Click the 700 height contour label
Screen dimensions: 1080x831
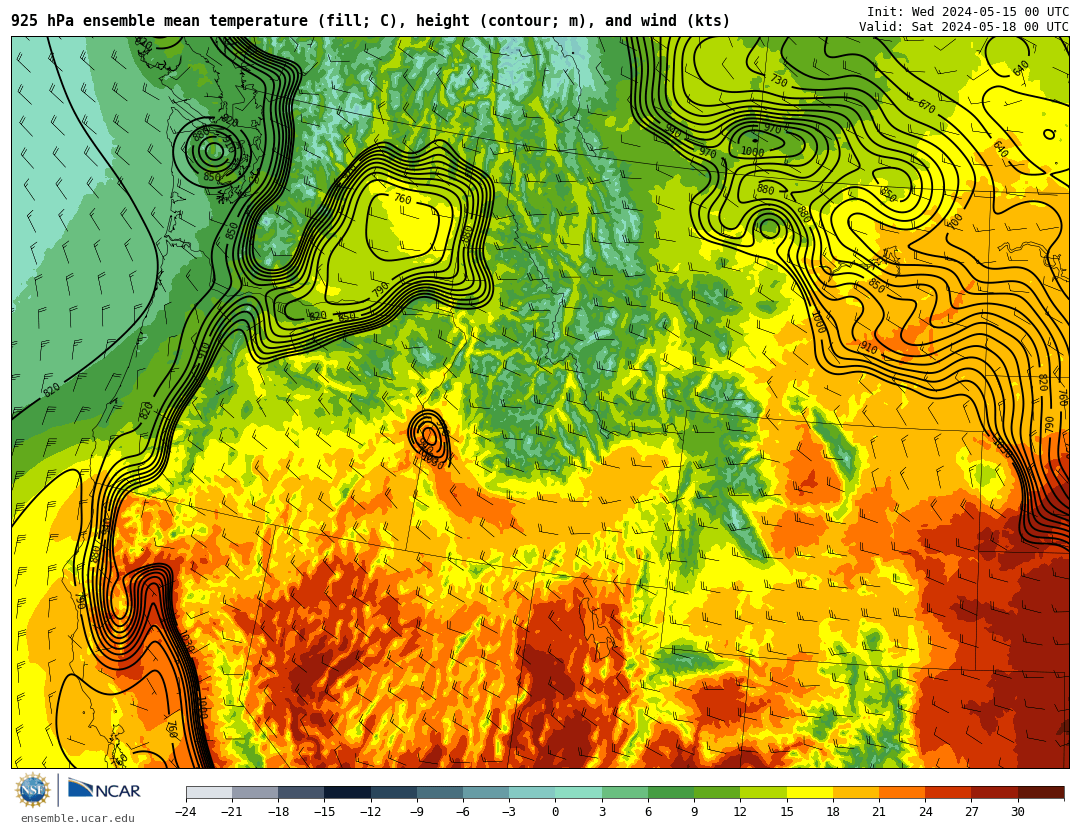pyautogui.click(x=955, y=222)
